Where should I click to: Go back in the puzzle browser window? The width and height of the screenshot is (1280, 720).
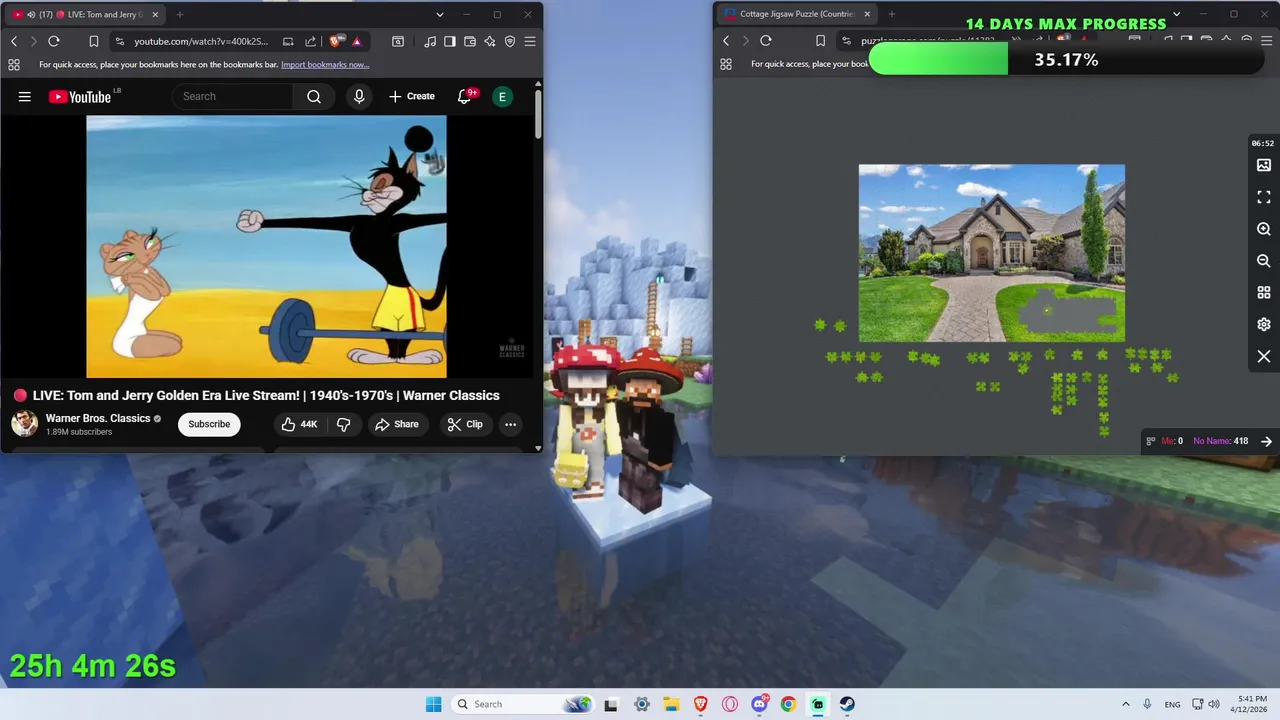click(x=727, y=41)
